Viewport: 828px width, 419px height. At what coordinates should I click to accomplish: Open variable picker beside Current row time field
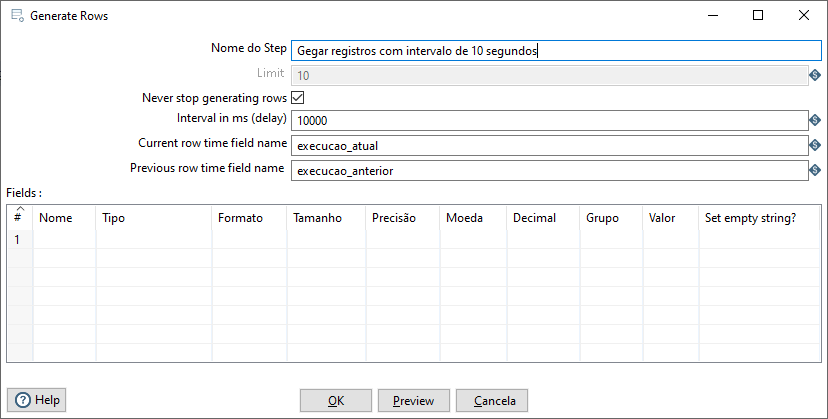point(815,145)
